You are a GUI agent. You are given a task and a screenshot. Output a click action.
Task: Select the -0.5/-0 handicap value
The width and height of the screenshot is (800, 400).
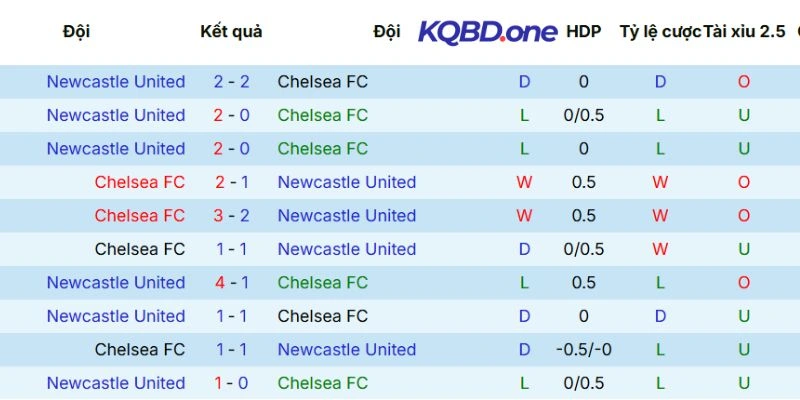(583, 350)
